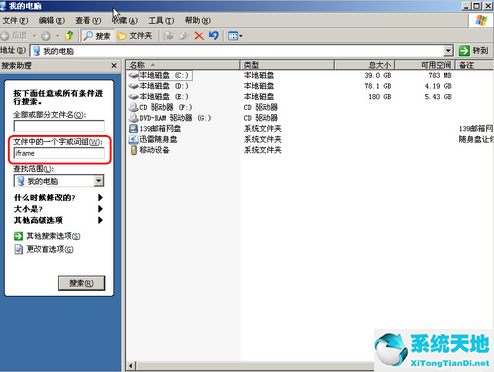Screen dimensions: 494x372
Task: Sort by the Comments (备注) column header
Action: [474, 65]
